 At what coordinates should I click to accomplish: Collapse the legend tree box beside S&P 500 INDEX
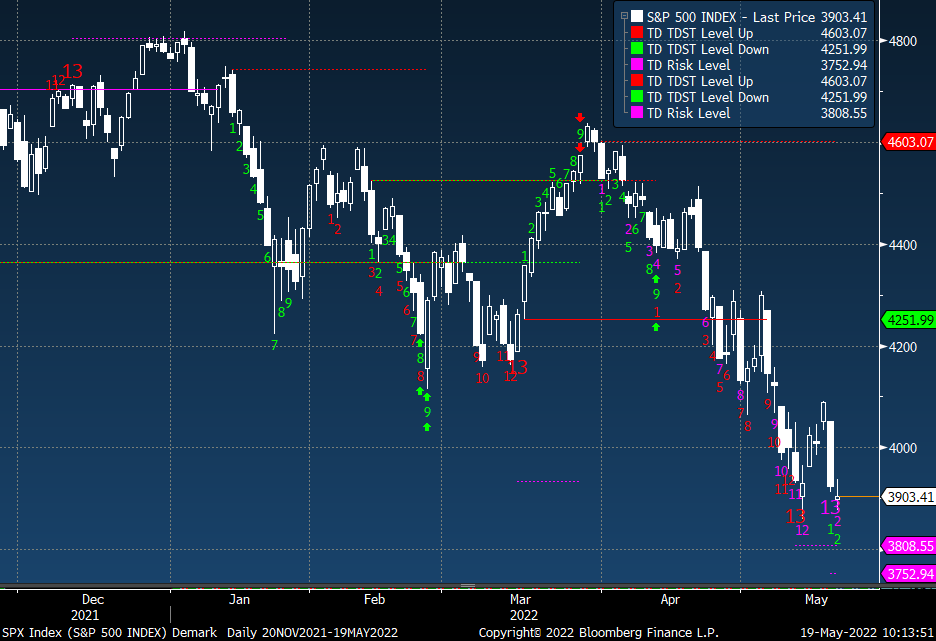(624, 16)
